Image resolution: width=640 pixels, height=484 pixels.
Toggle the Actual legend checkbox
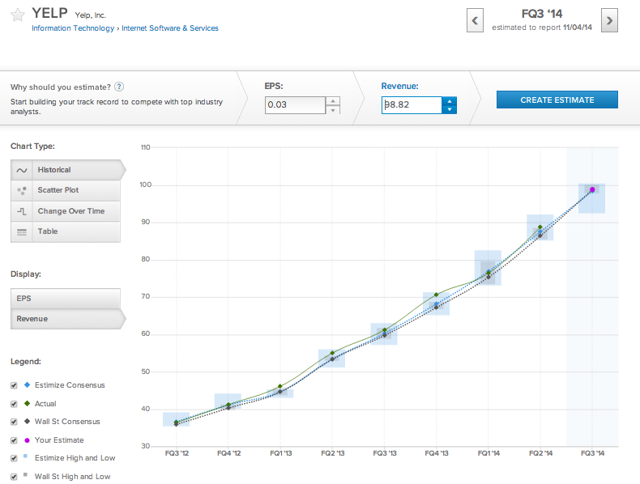coord(14,404)
